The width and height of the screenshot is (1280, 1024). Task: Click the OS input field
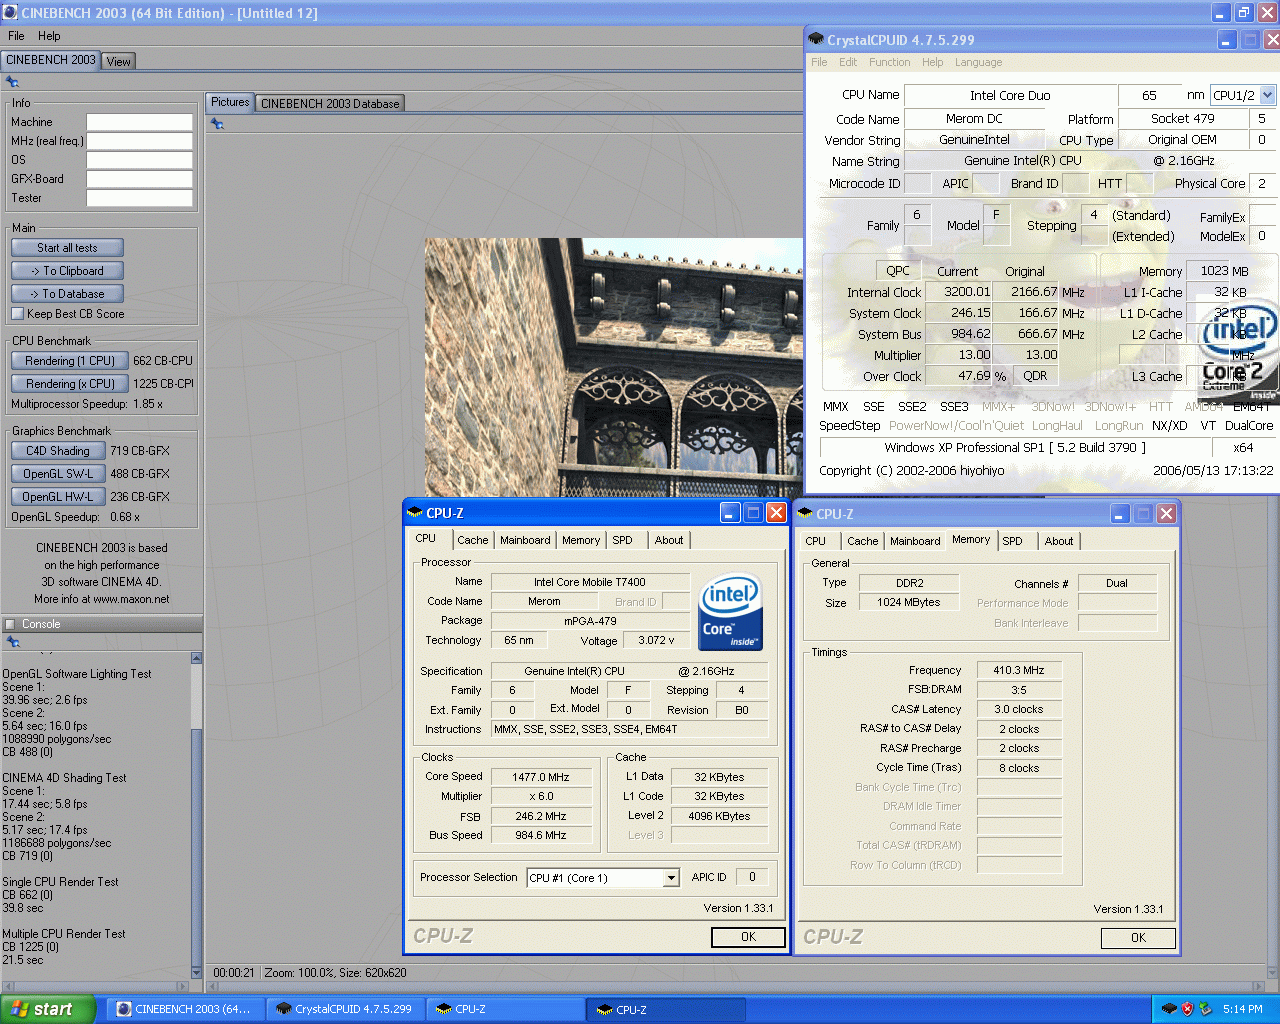click(139, 160)
